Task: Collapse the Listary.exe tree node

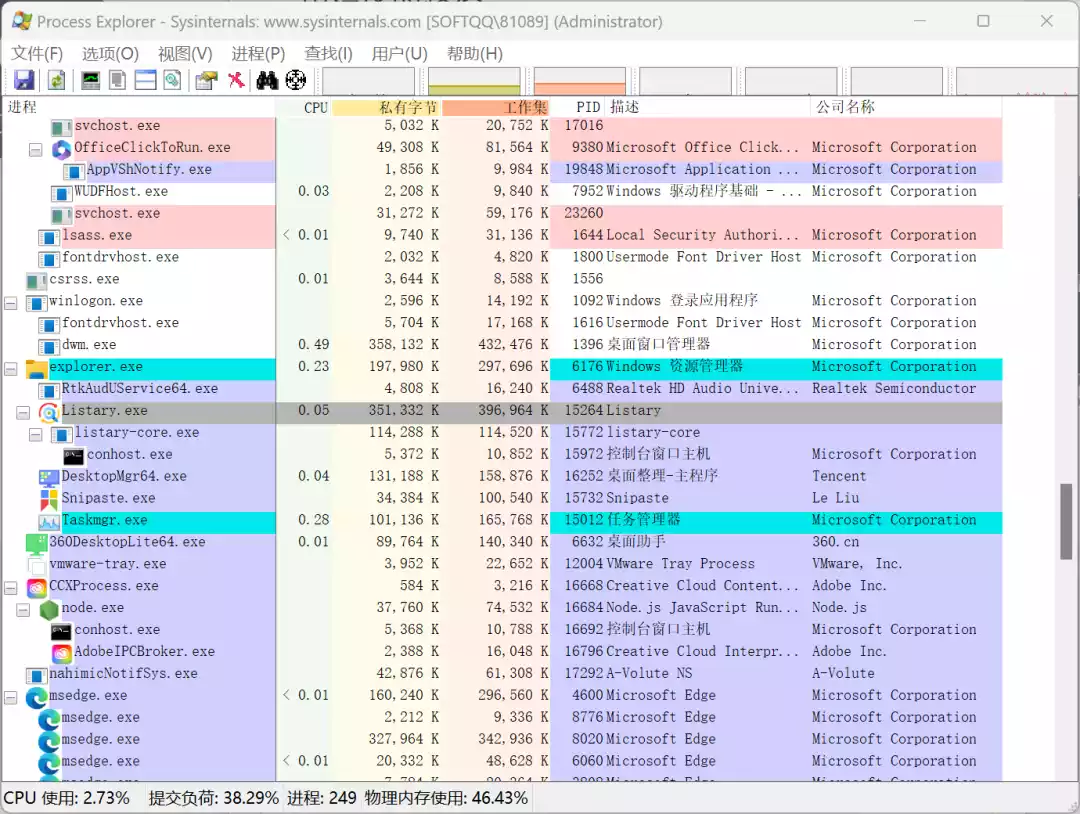Action: 23,413
